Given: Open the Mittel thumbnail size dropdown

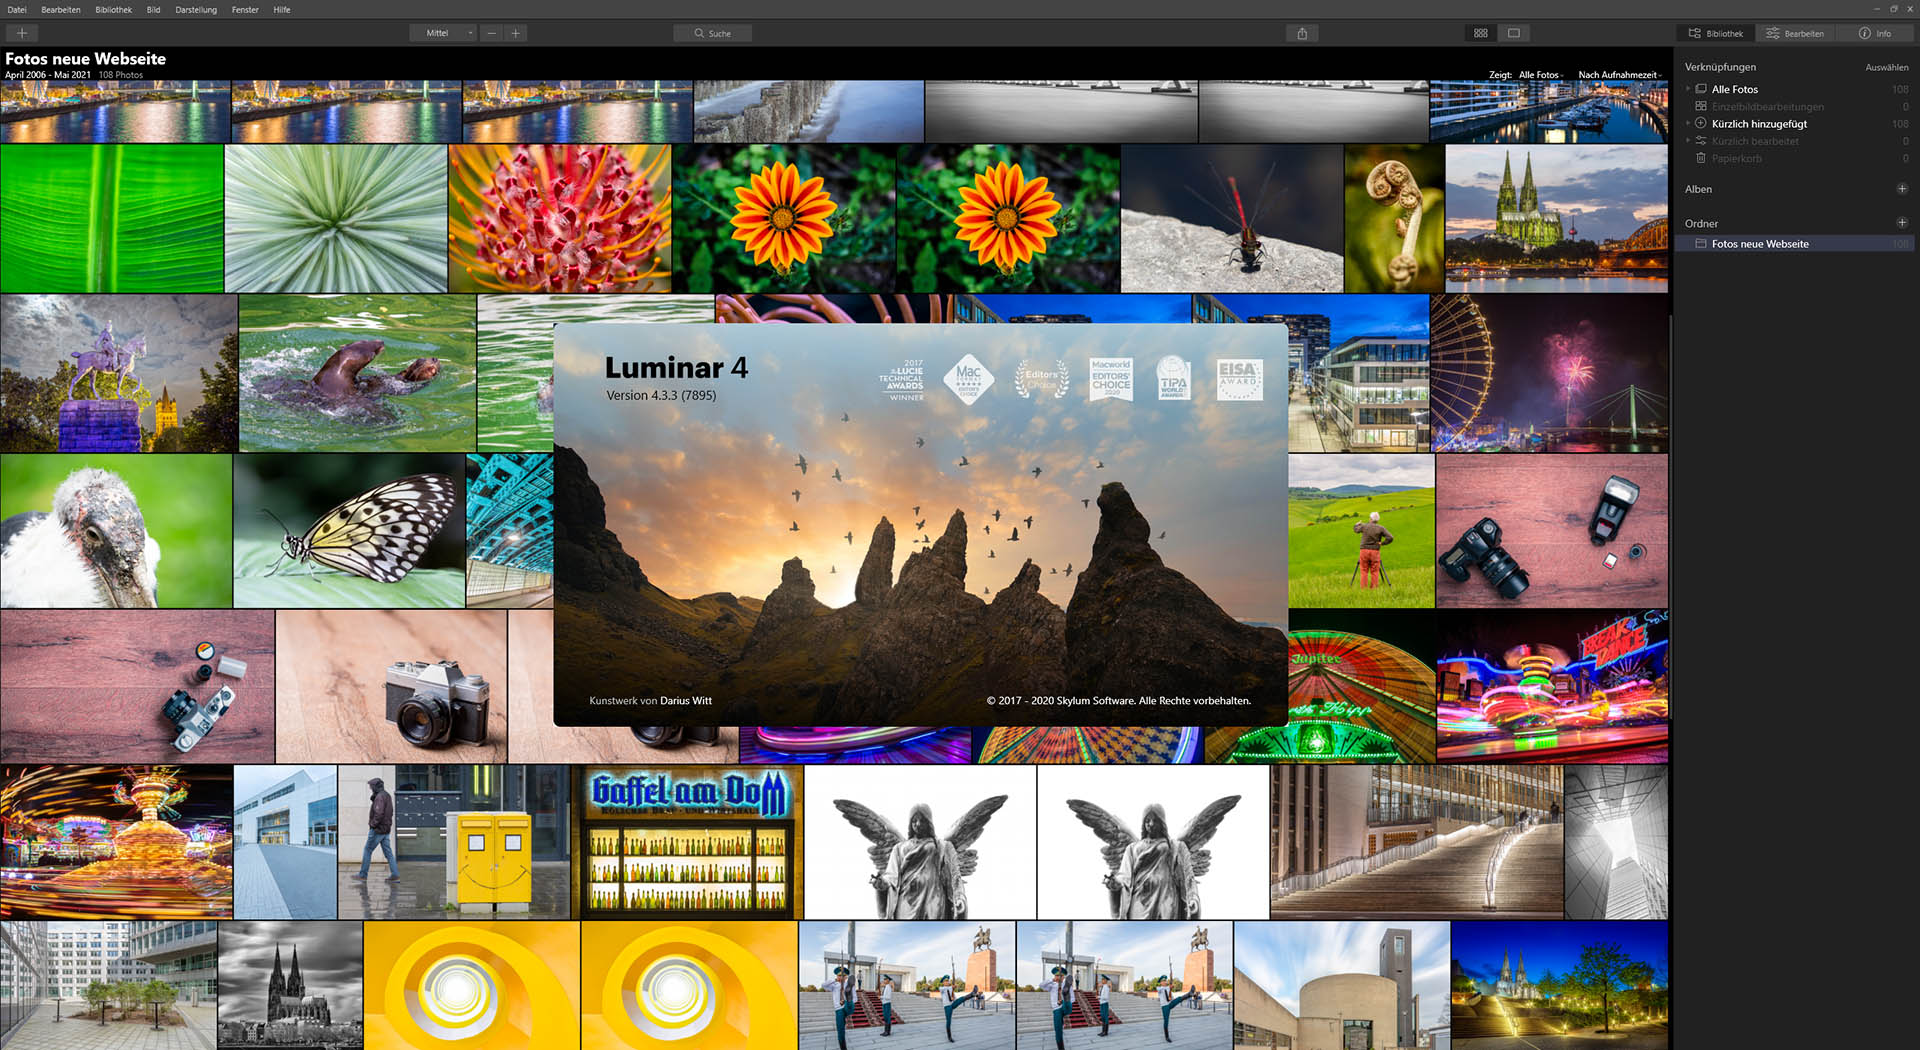Looking at the screenshot, I should tap(444, 33).
